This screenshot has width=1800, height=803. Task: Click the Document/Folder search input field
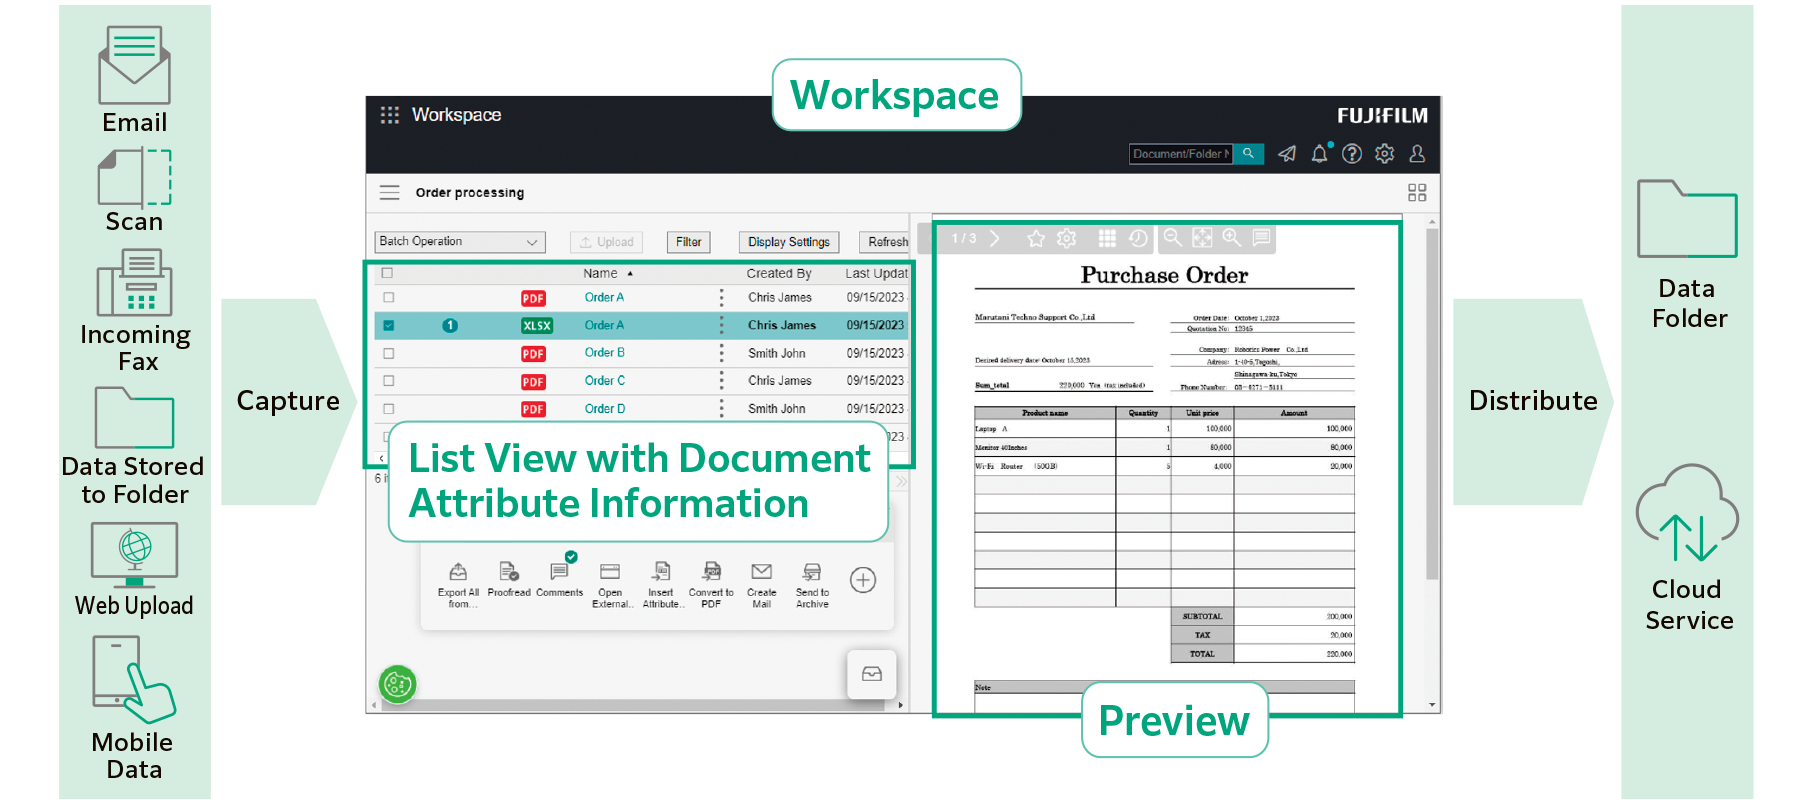click(x=1180, y=154)
